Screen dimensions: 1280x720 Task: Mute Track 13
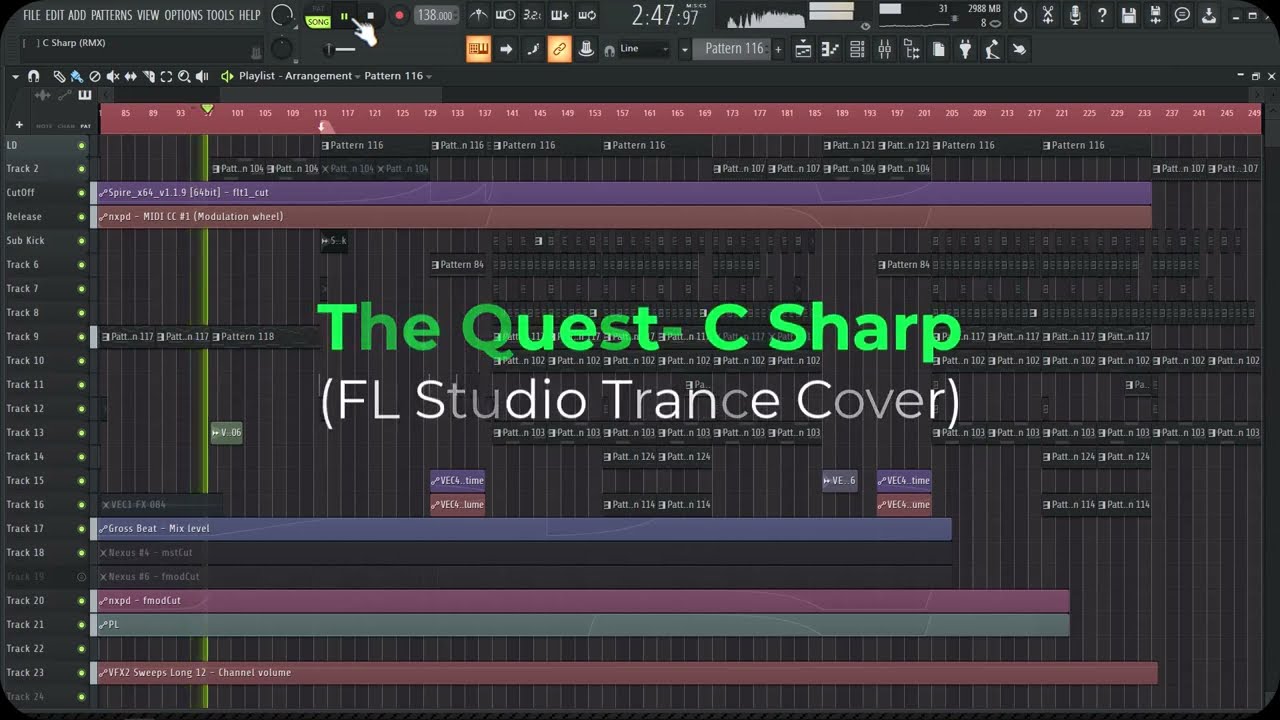[82, 433]
